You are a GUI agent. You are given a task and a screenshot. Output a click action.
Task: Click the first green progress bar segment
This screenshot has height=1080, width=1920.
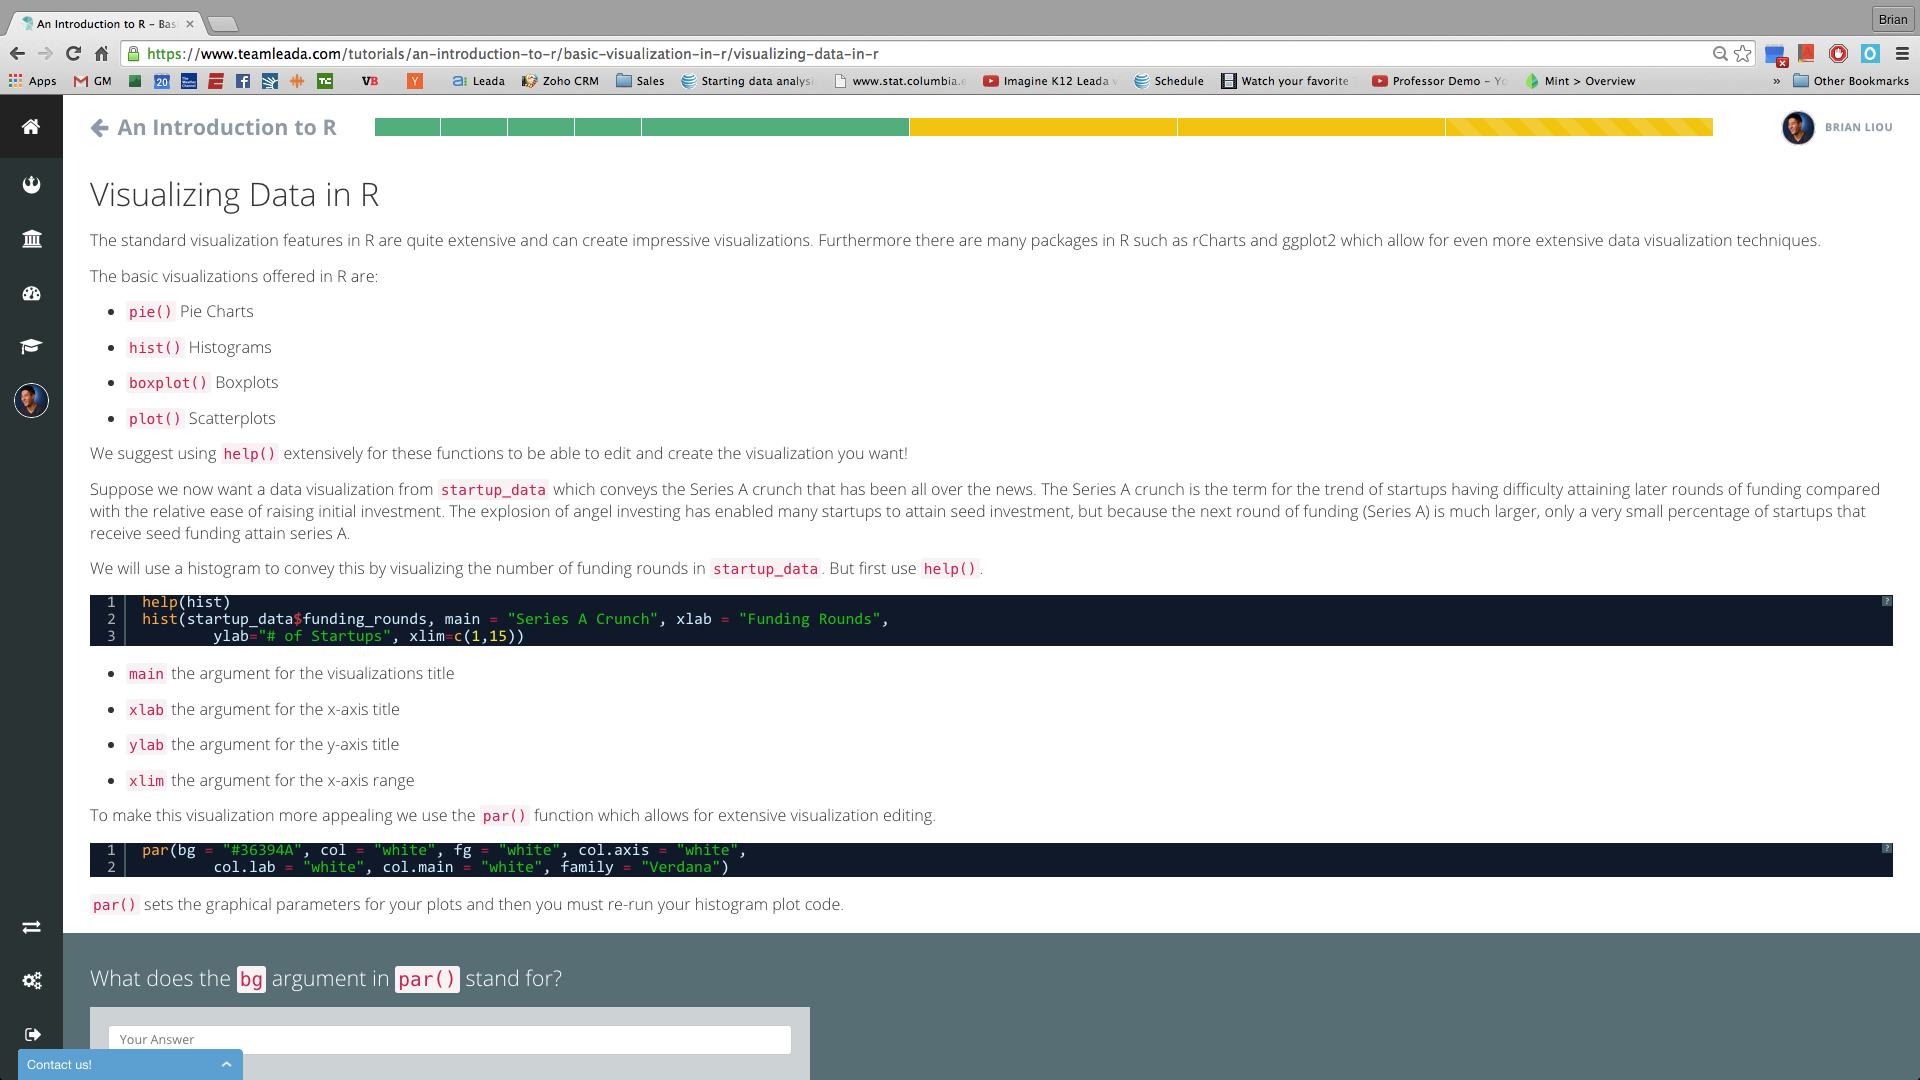(x=407, y=127)
